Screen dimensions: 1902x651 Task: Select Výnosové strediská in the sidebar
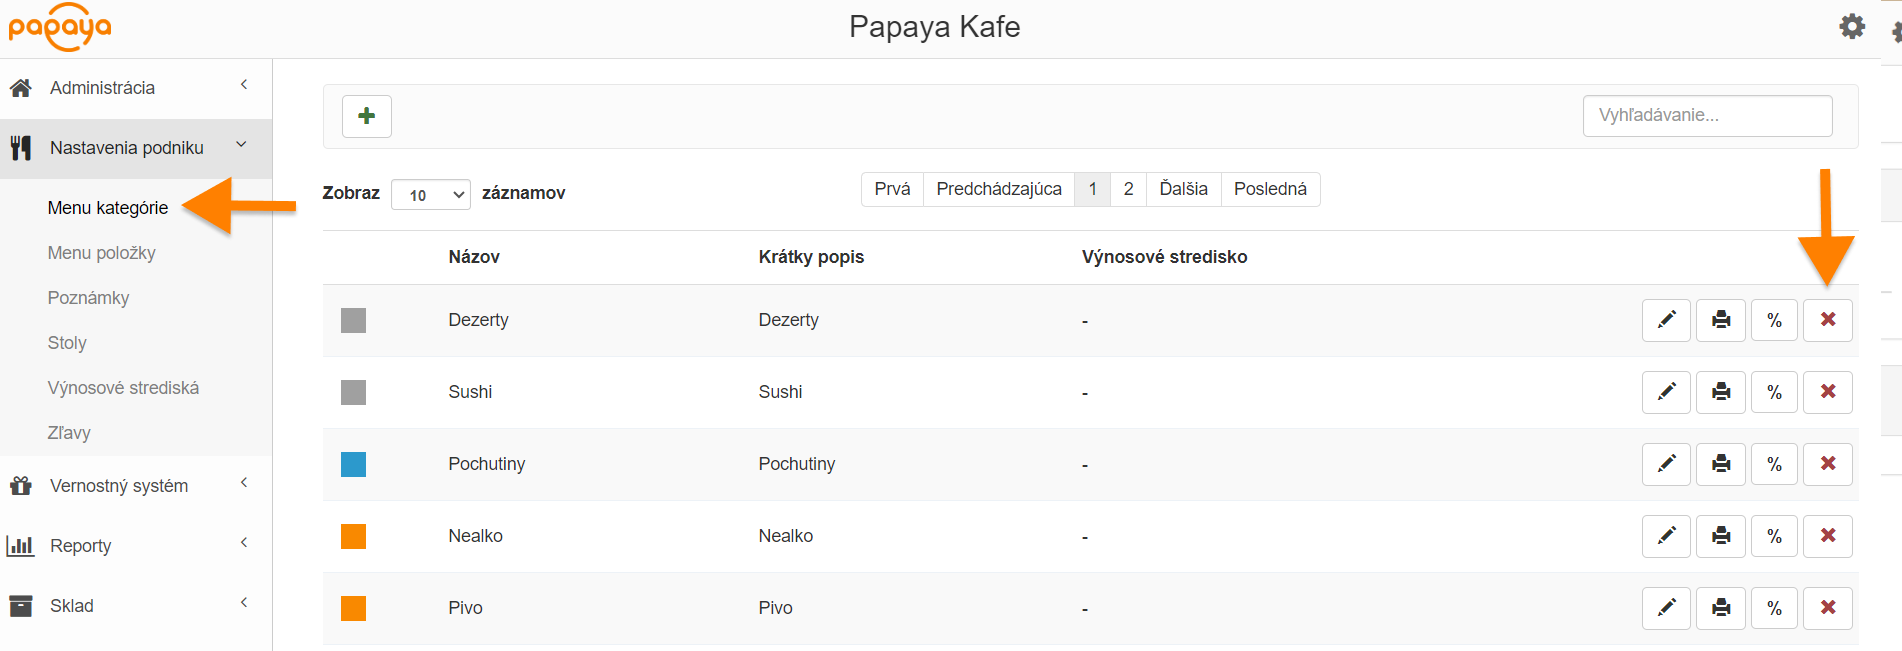coord(123,388)
